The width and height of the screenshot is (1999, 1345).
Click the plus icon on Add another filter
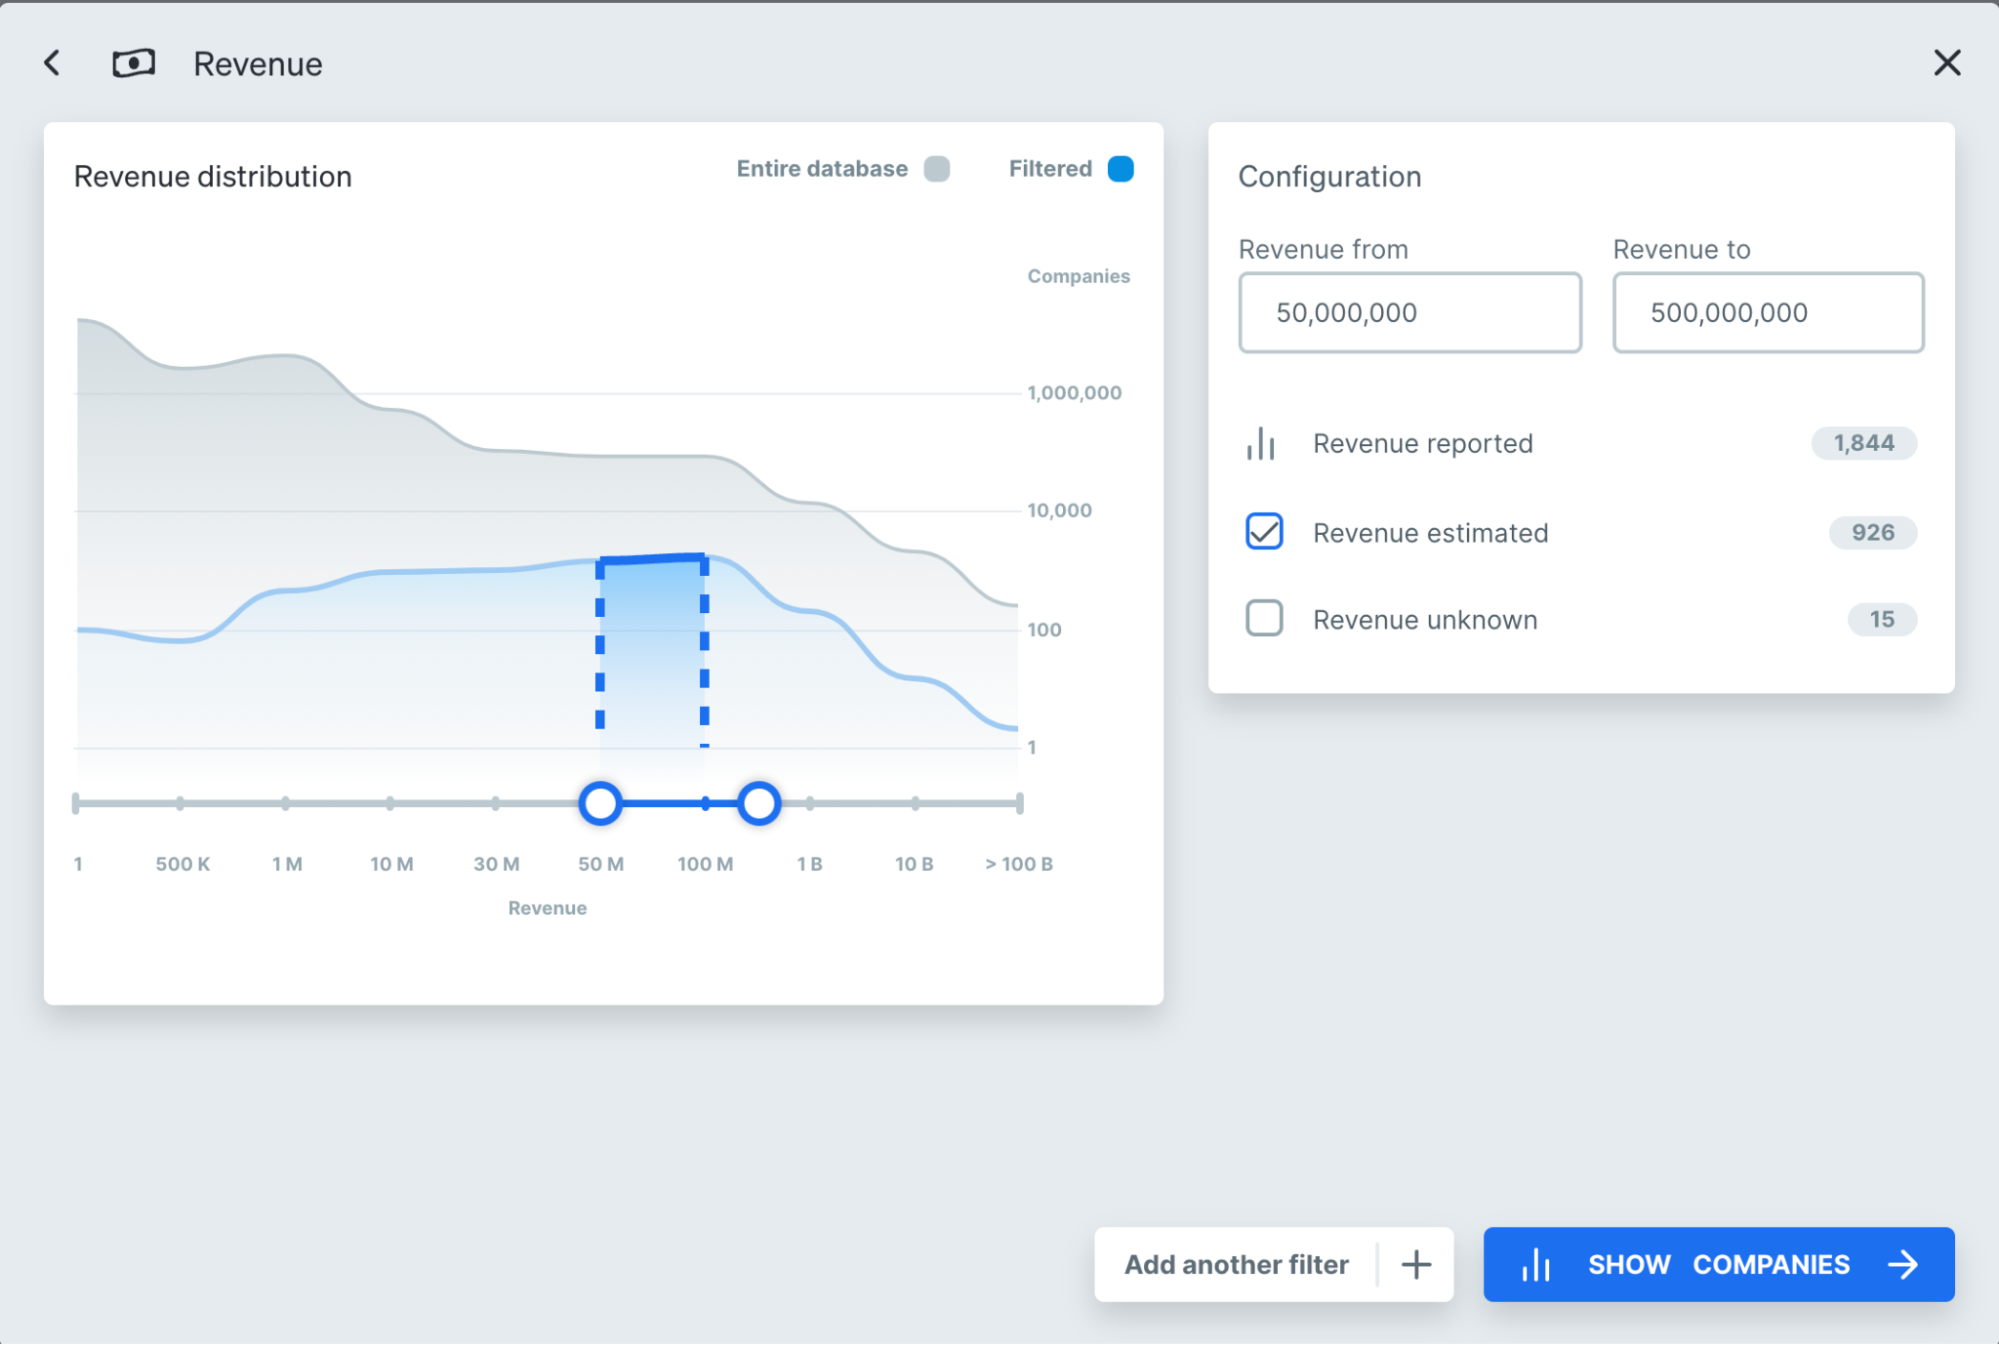(1416, 1264)
